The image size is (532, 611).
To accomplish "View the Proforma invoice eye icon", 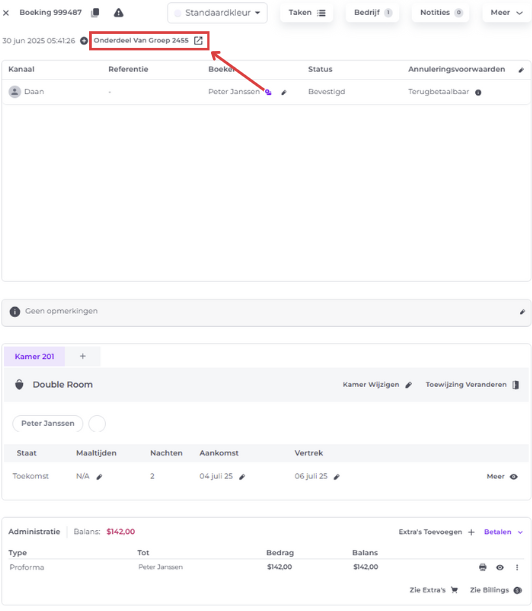I will pos(500,567).
